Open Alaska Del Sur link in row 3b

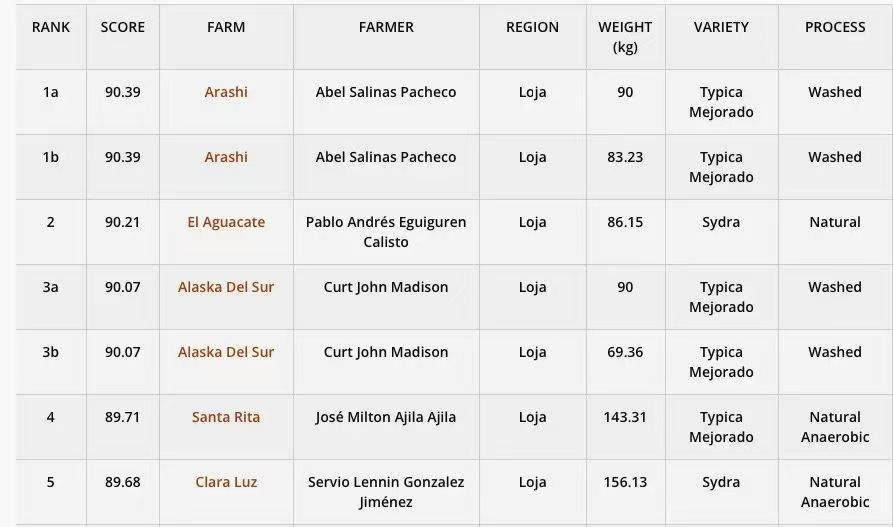coord(226,352)
